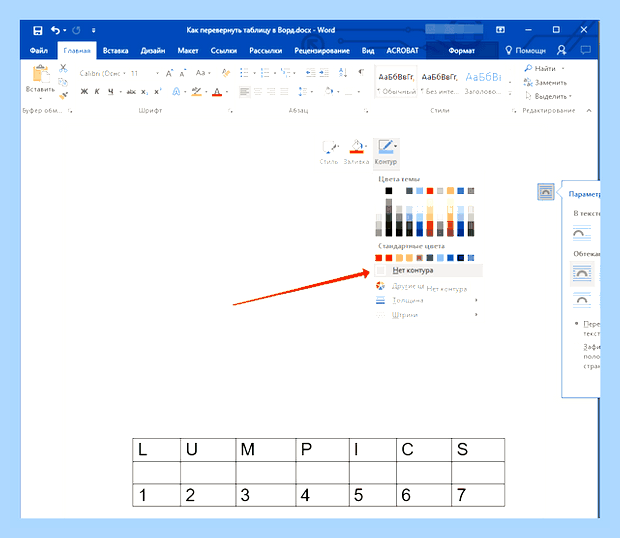
Task: Open the Выделить select dropdown
Action: coord(548,96)
